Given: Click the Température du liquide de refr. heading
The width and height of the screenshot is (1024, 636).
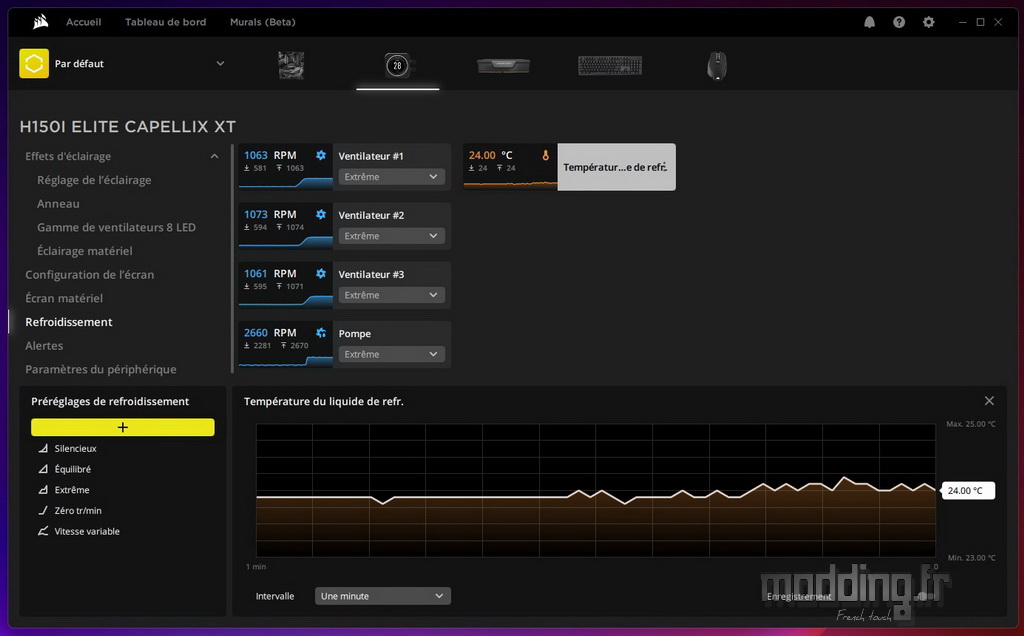Looking at the screenshot, I should pyautogui.click(x=323, y=402).
